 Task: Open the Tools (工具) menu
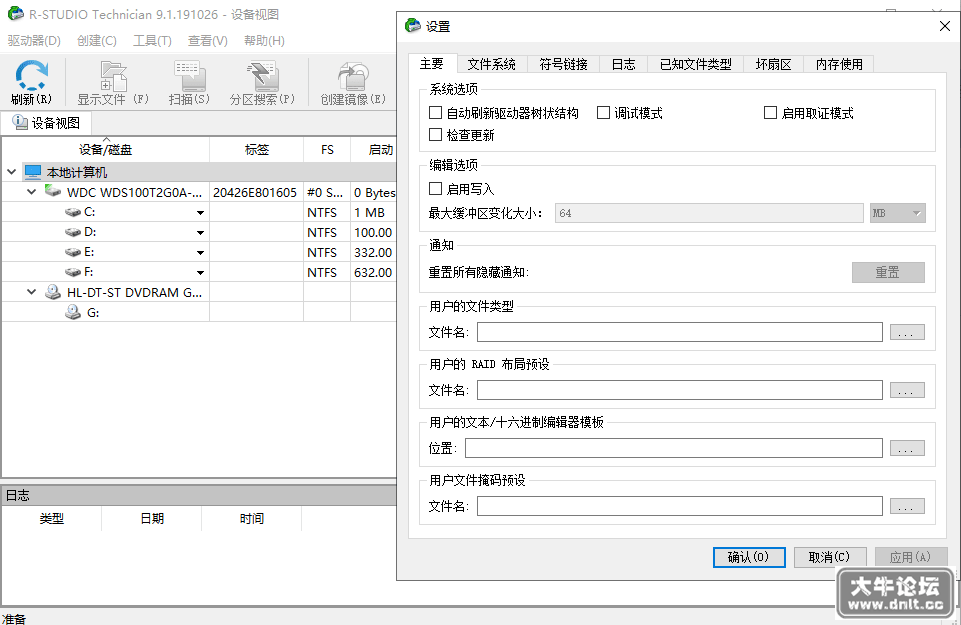click(x=153, y=40)
